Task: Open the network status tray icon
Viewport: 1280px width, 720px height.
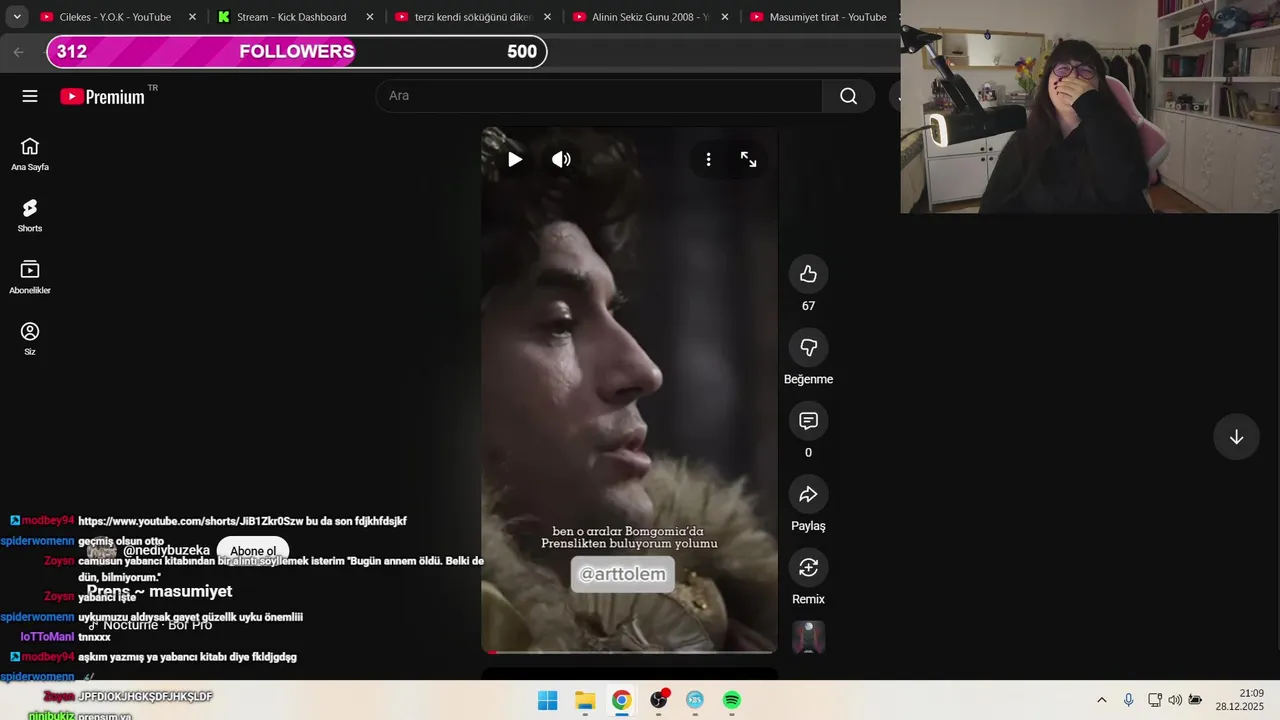Action: click(x=1155, y=700)
